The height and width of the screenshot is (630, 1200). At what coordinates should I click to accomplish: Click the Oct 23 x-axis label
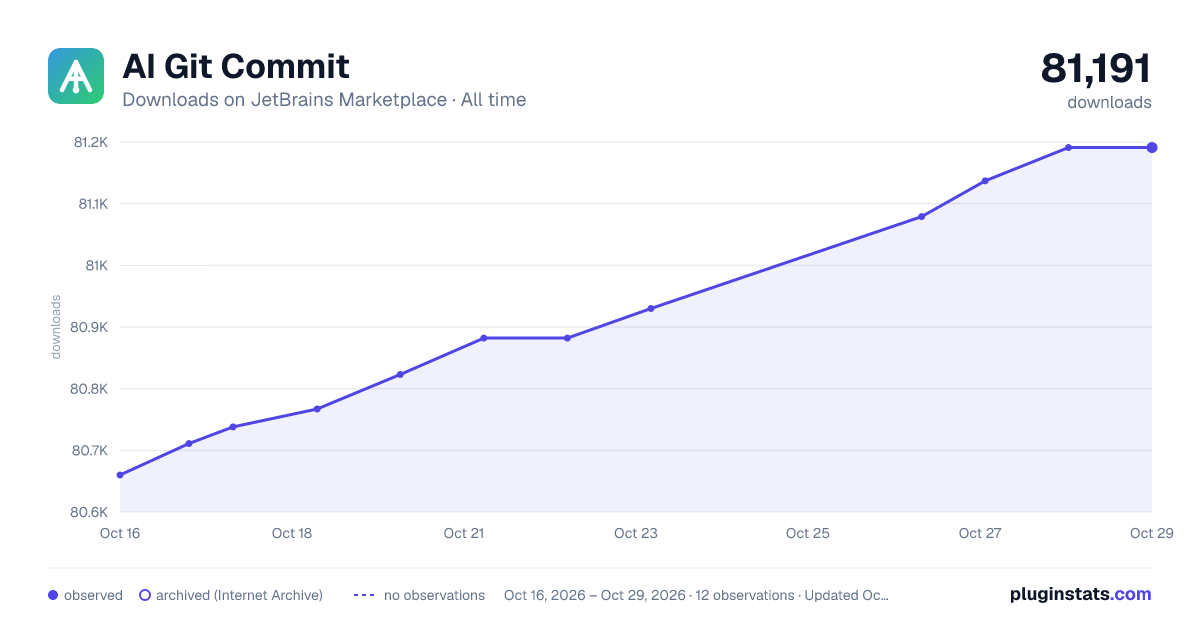pos(636,533)
